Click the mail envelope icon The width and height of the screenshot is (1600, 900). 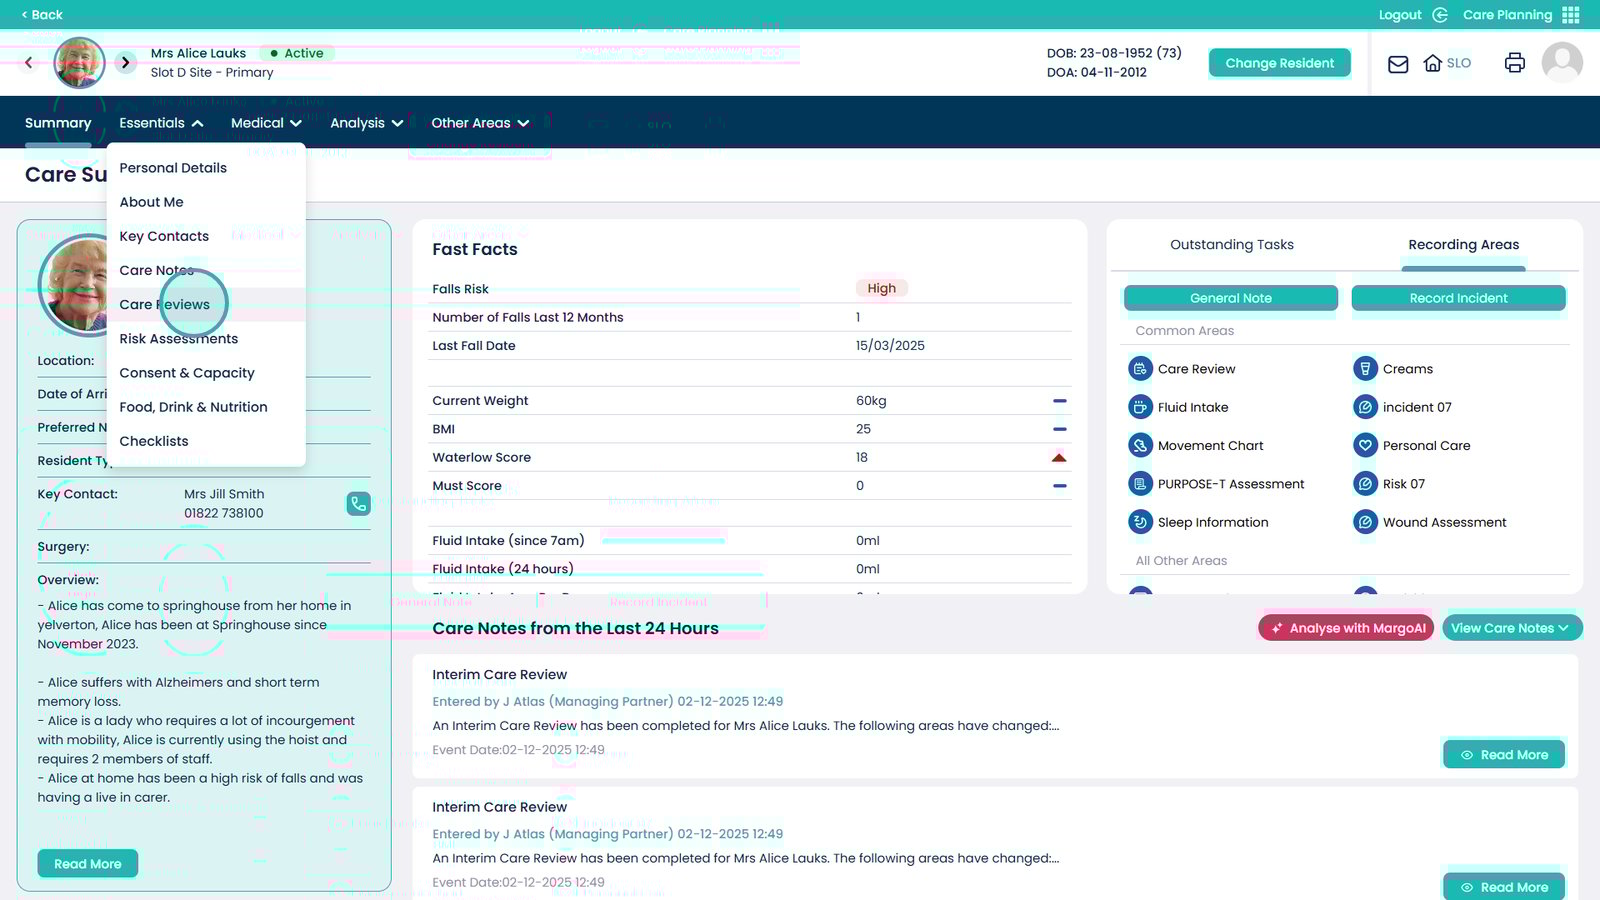click(1398, 64)
